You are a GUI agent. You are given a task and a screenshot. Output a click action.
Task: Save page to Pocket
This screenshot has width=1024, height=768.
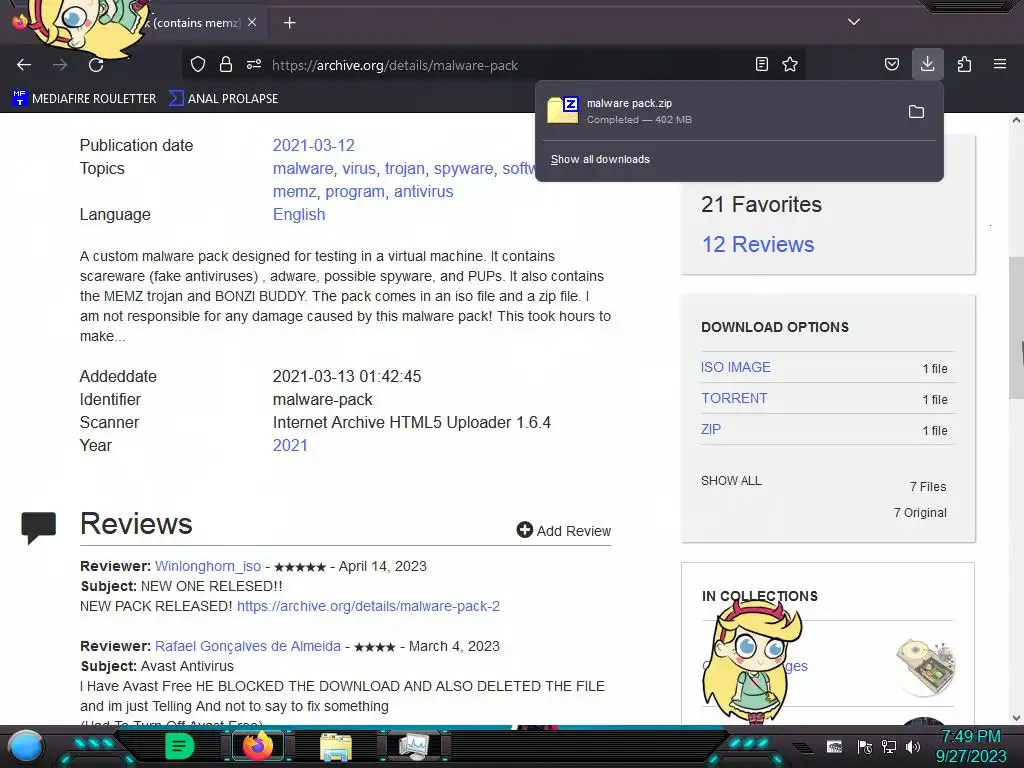pyautogui.click(x=892, y=64)
